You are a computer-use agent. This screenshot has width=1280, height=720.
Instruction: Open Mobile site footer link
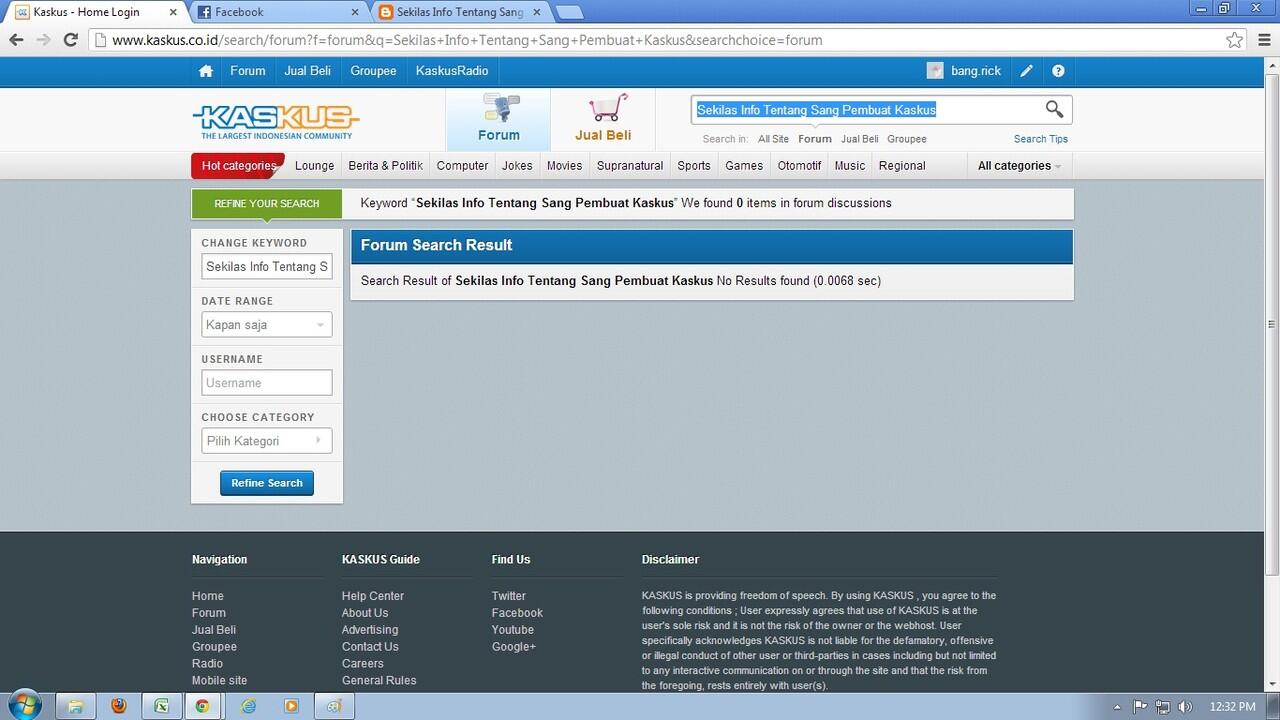(x=219, y=681)
